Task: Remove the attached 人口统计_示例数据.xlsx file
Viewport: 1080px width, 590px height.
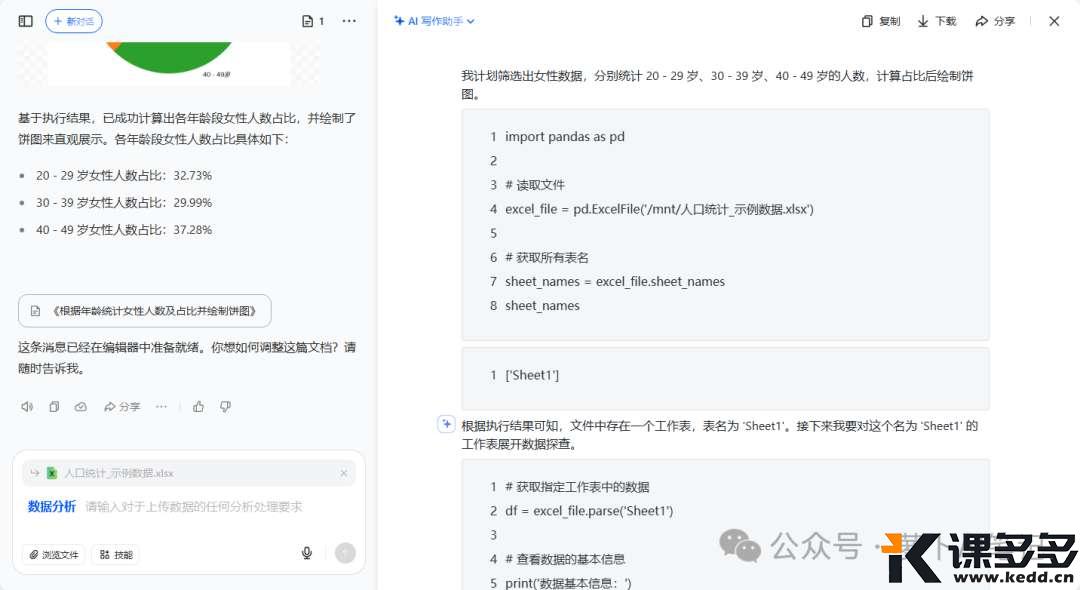Action: coord(344,473)
